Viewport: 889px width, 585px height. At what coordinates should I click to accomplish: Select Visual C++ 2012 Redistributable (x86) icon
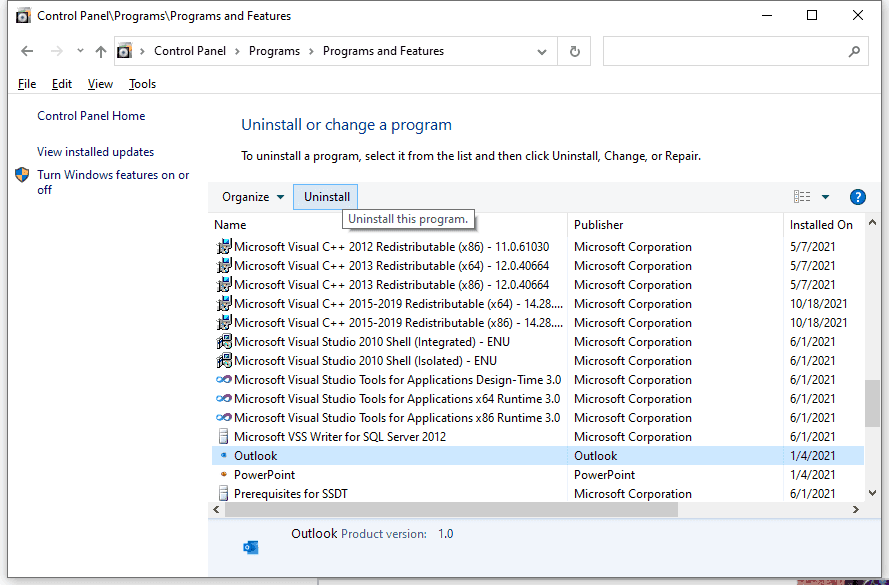point(224,247)
